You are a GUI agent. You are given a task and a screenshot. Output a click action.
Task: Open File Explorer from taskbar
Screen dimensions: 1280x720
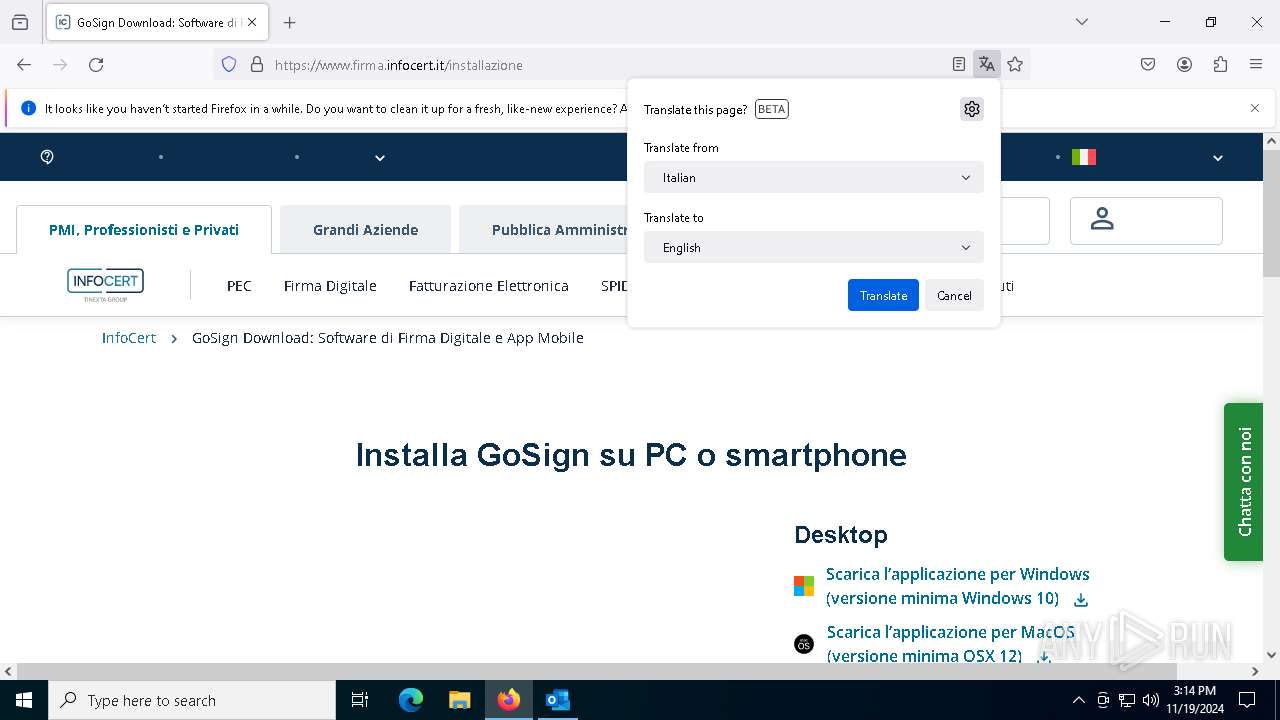(459, 700)
